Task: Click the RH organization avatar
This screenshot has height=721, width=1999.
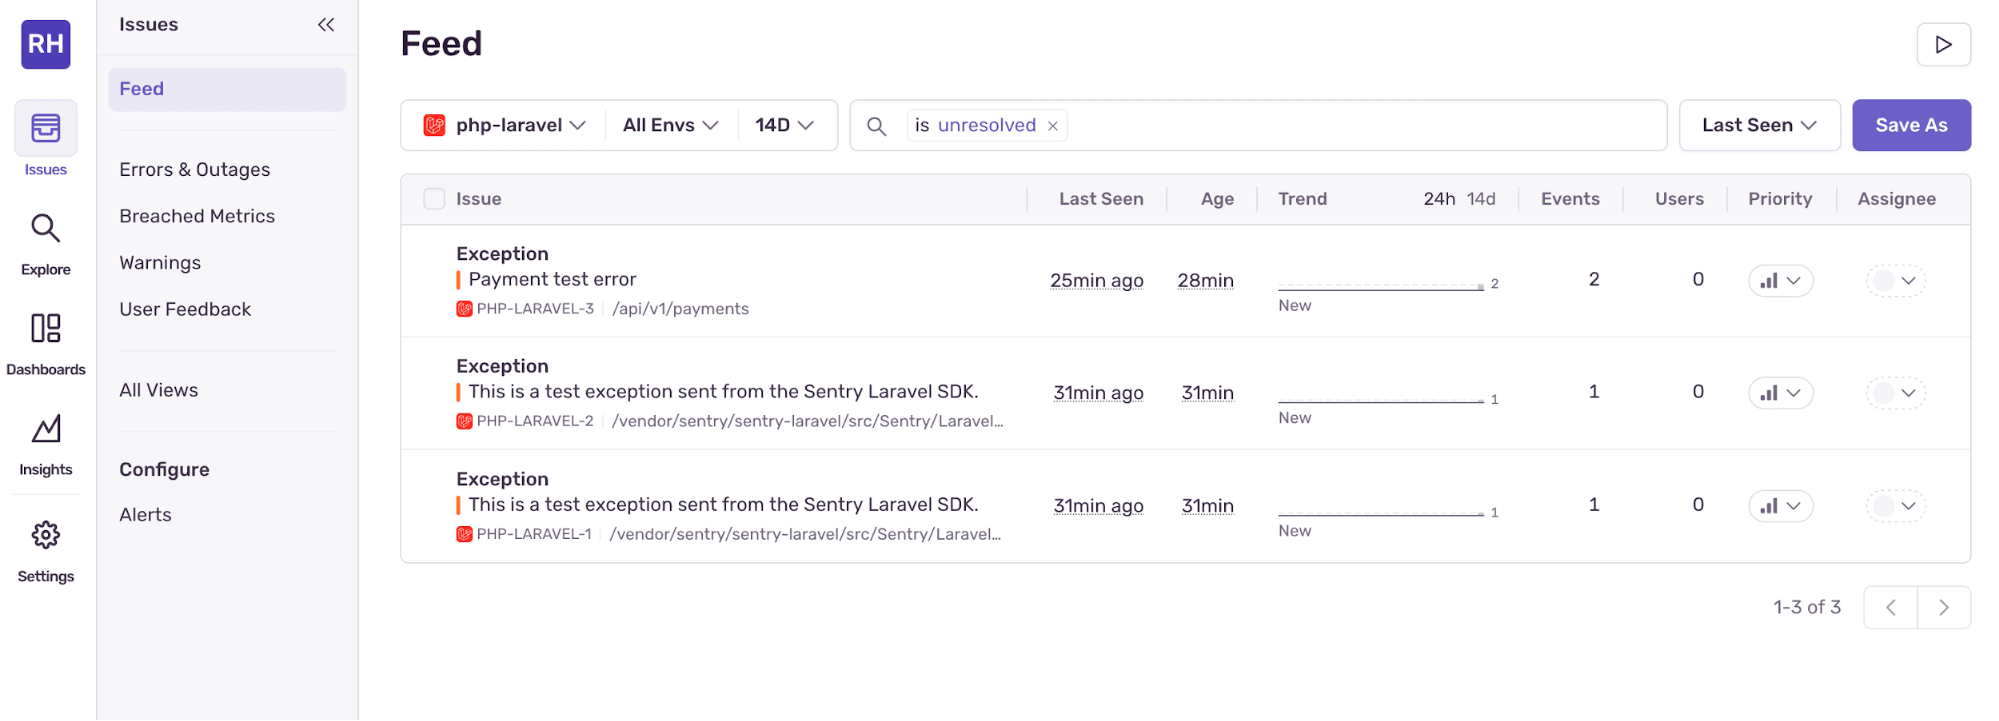Action: [x=46, y=44]
